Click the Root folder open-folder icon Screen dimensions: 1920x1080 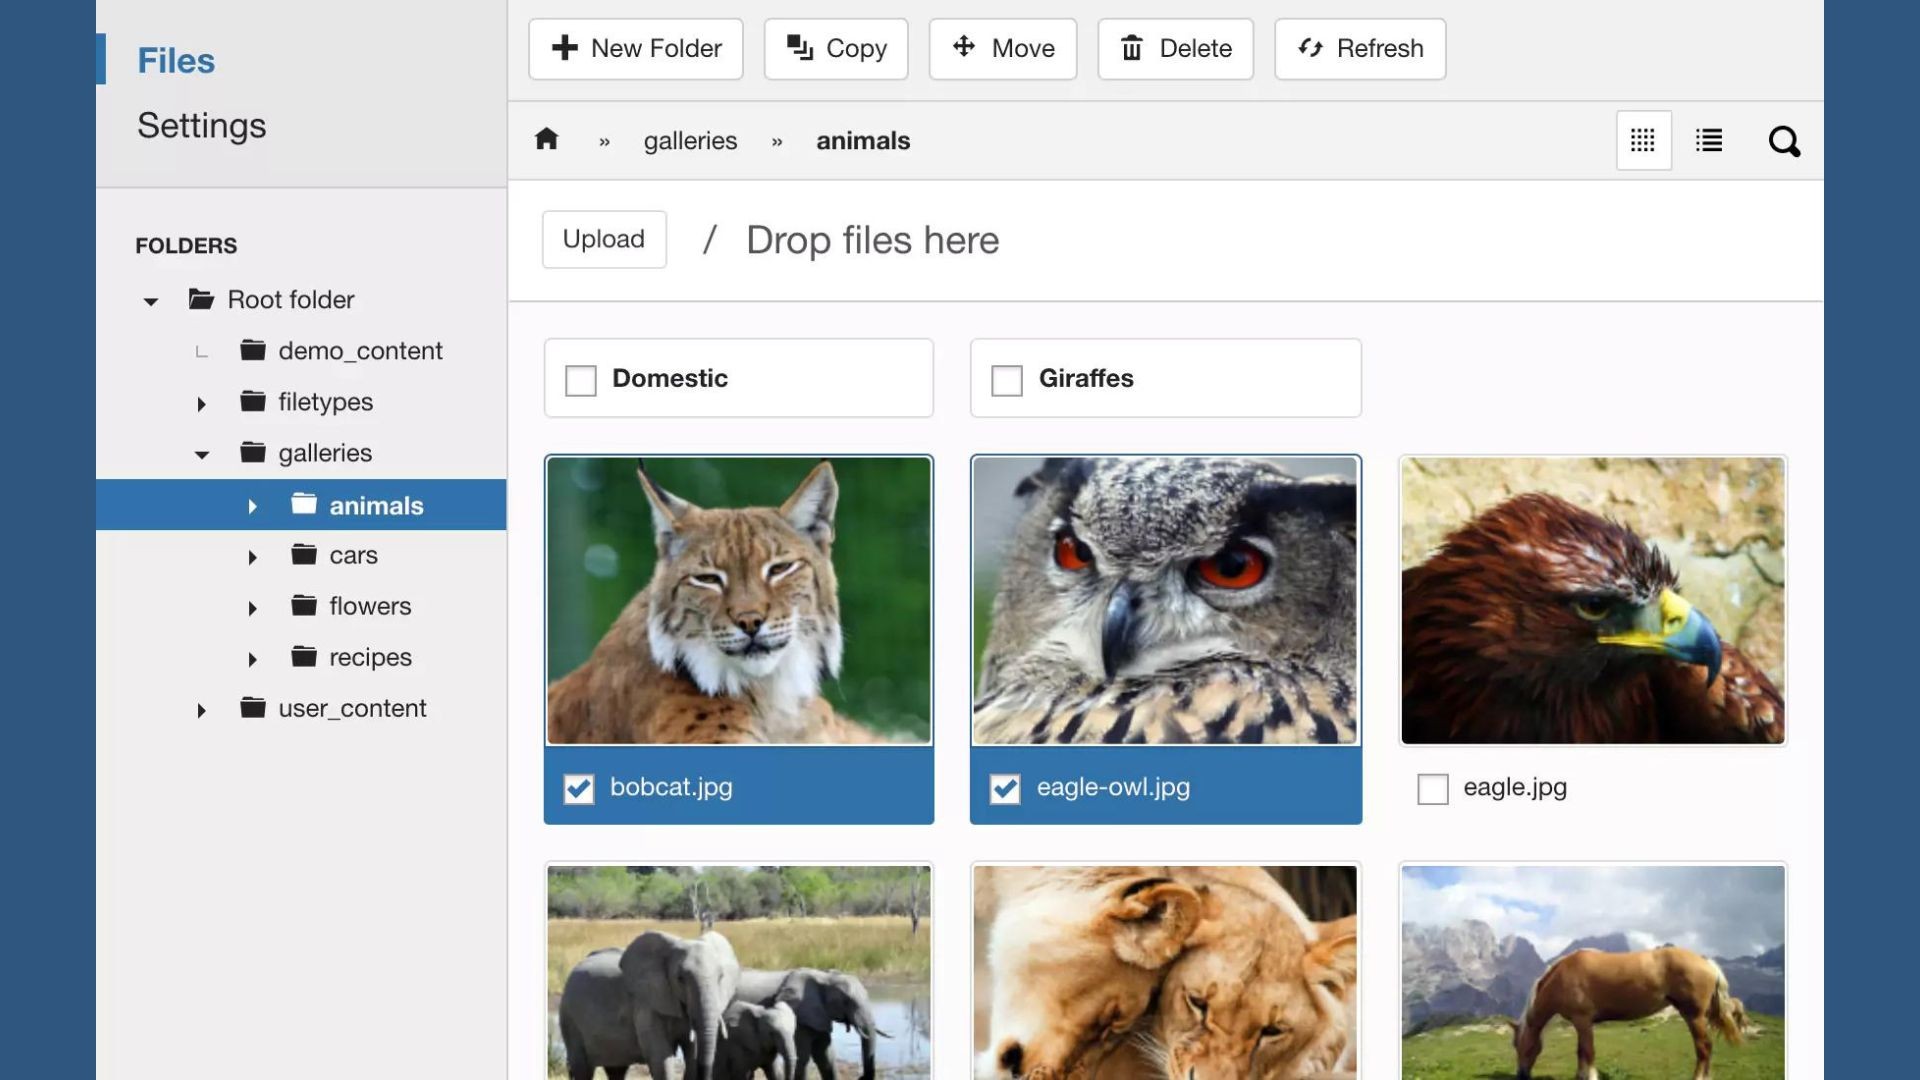tap(201, 298)
